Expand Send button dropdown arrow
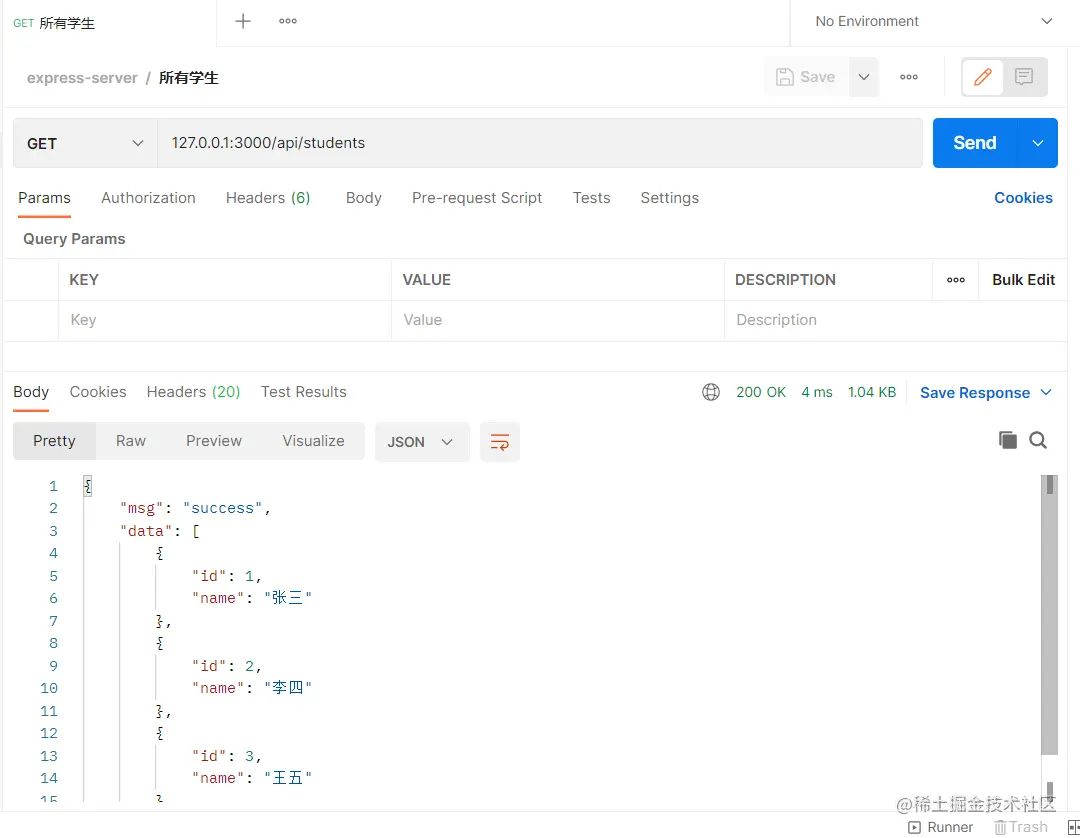1080x838 pixels. pyautogui.click(x=1038, y=143)
